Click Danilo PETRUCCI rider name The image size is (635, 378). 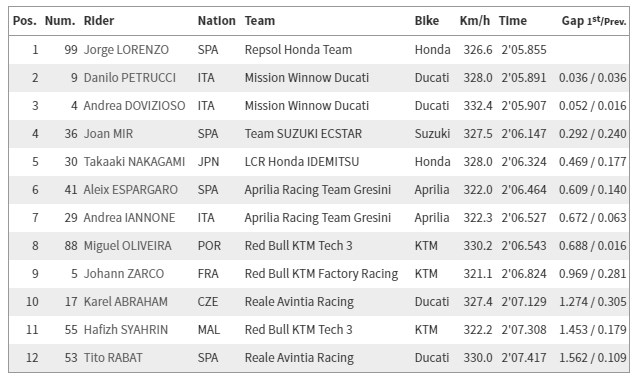click(x=130, y=78)
